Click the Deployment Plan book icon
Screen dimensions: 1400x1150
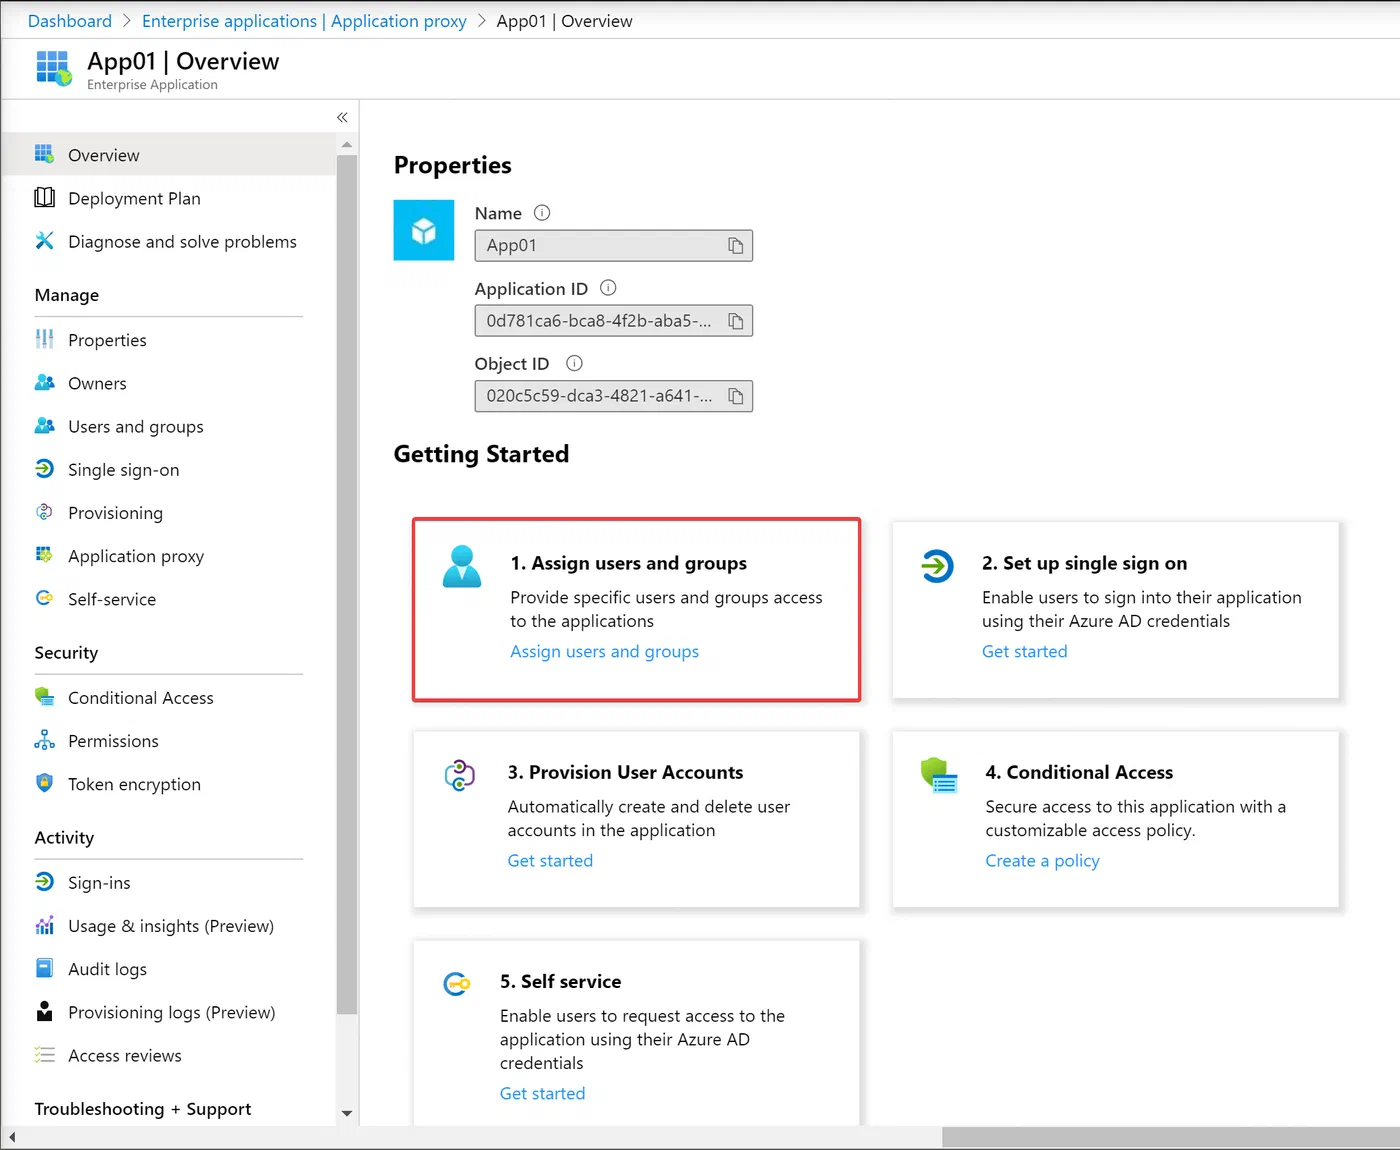(x=44, y=197)
